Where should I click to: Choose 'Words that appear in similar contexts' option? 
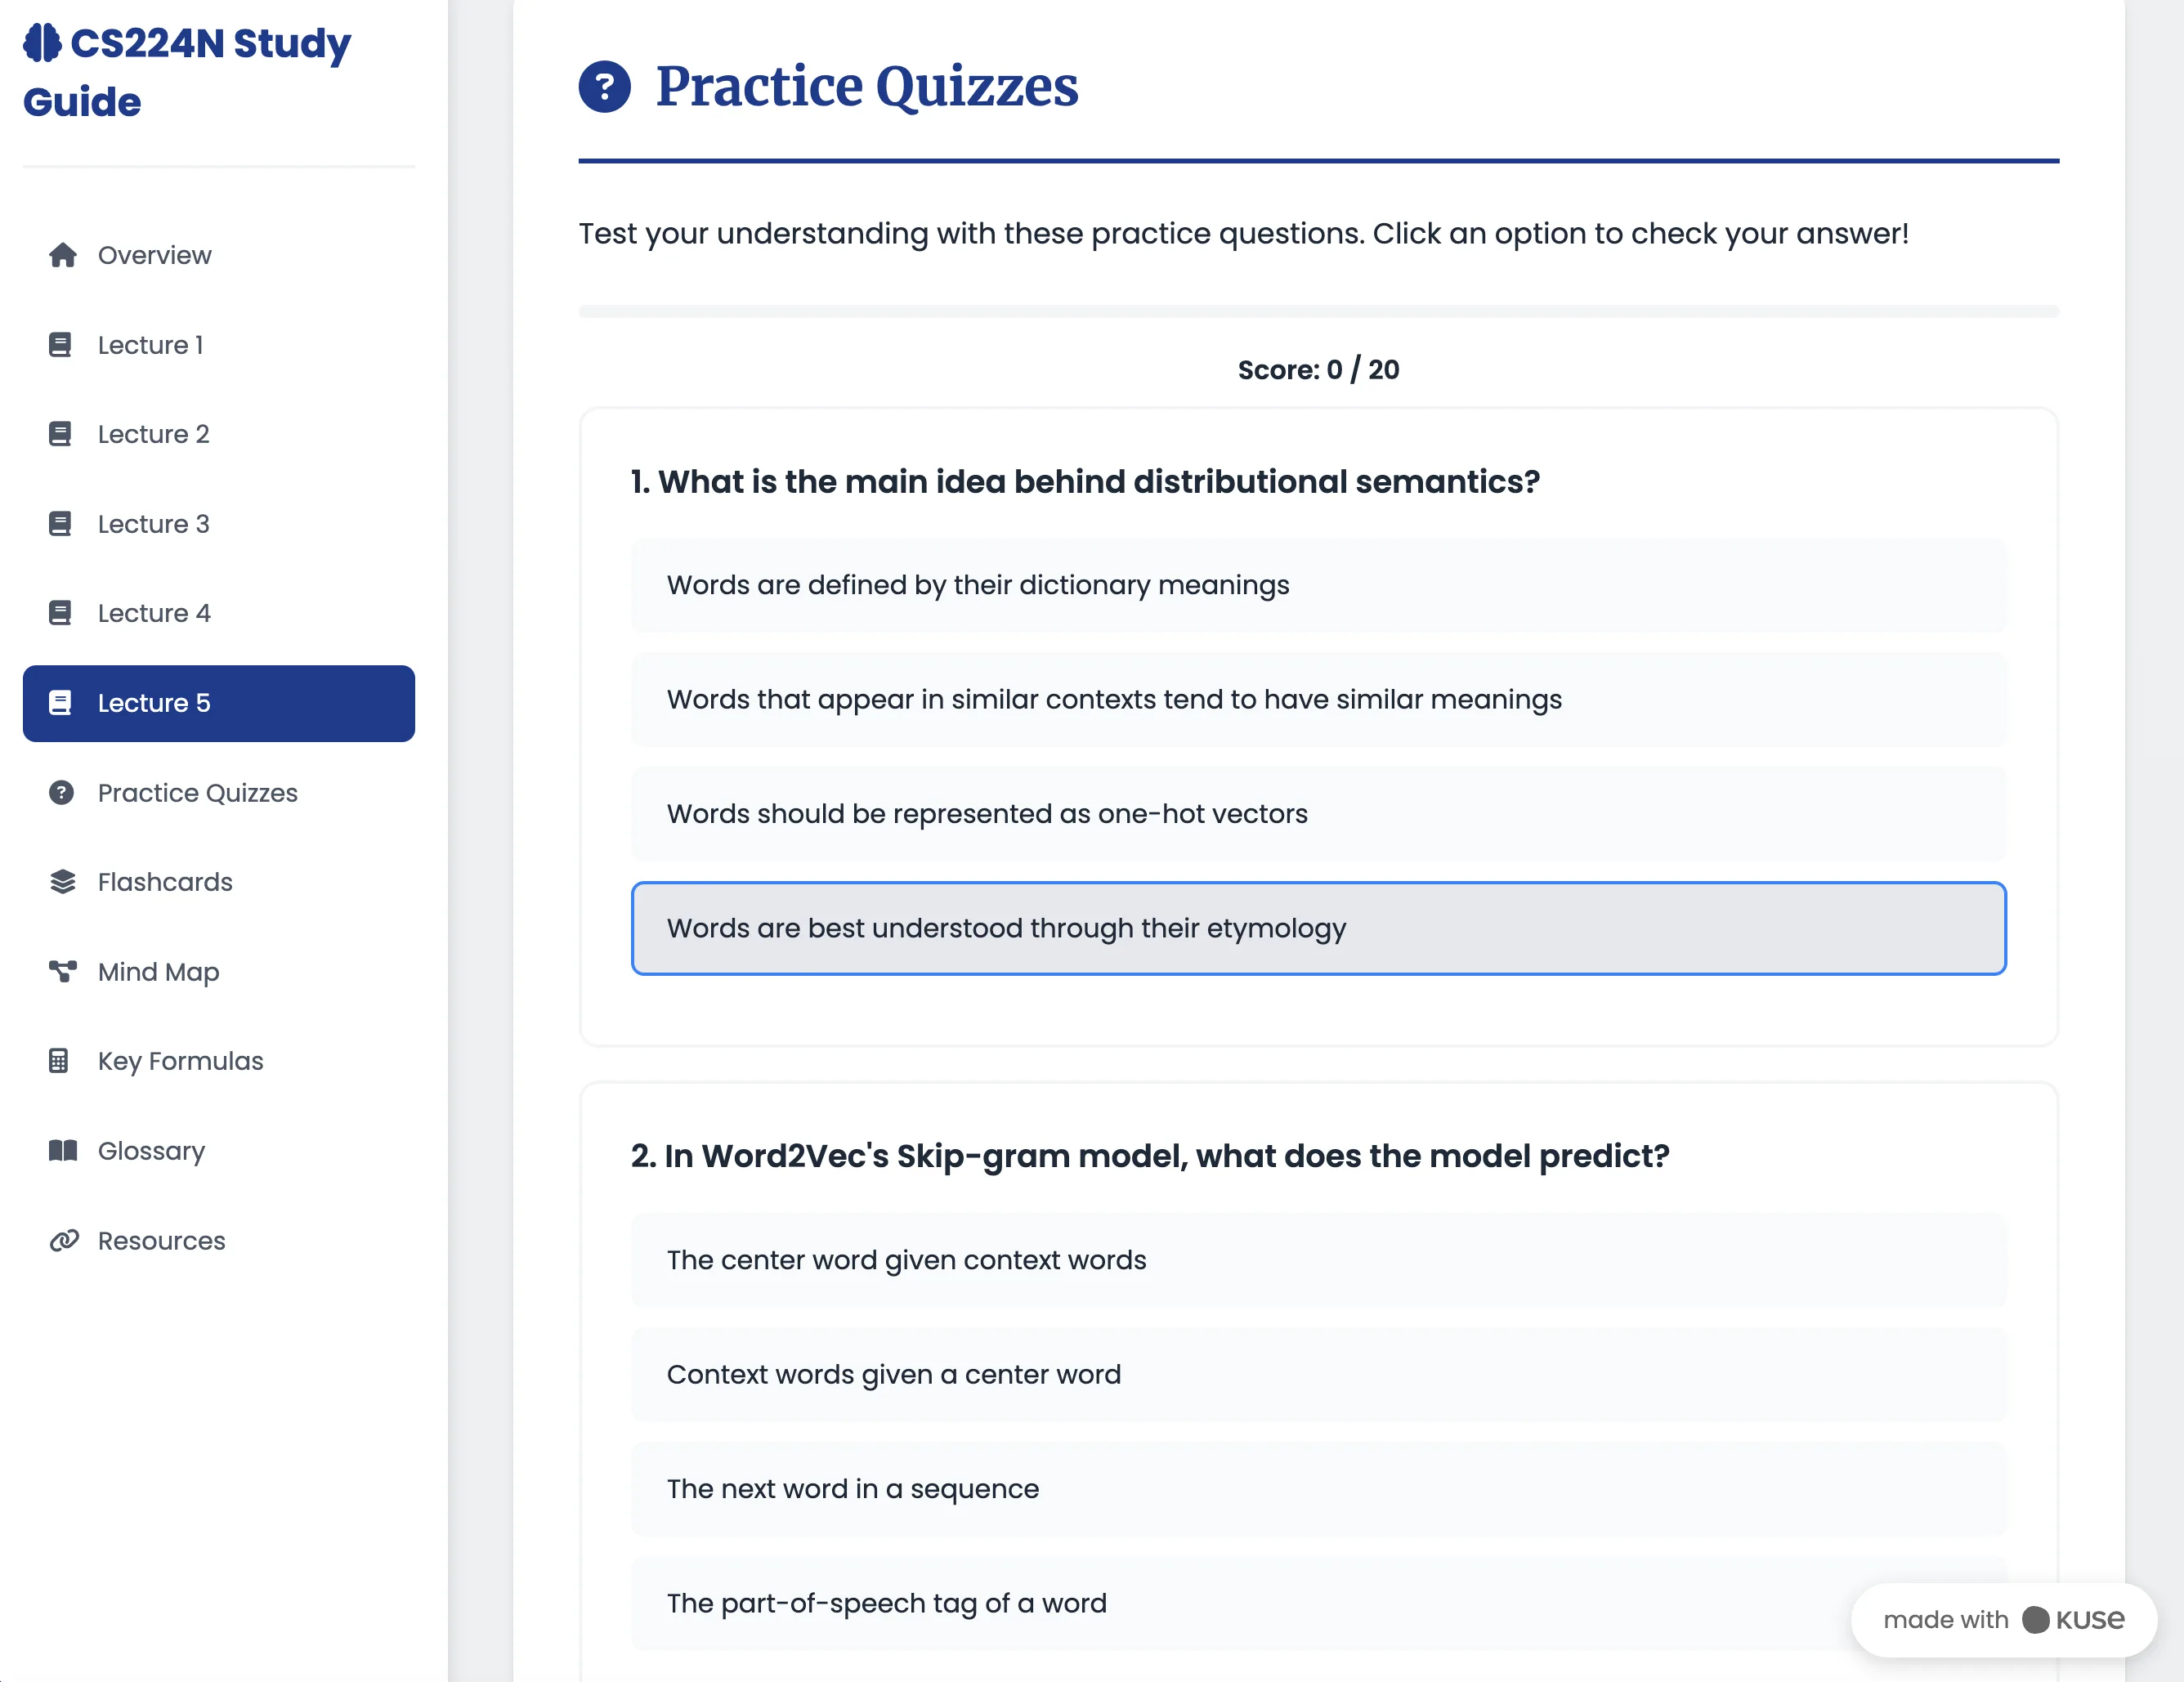pyautogui.click(x=1318, y=699)
